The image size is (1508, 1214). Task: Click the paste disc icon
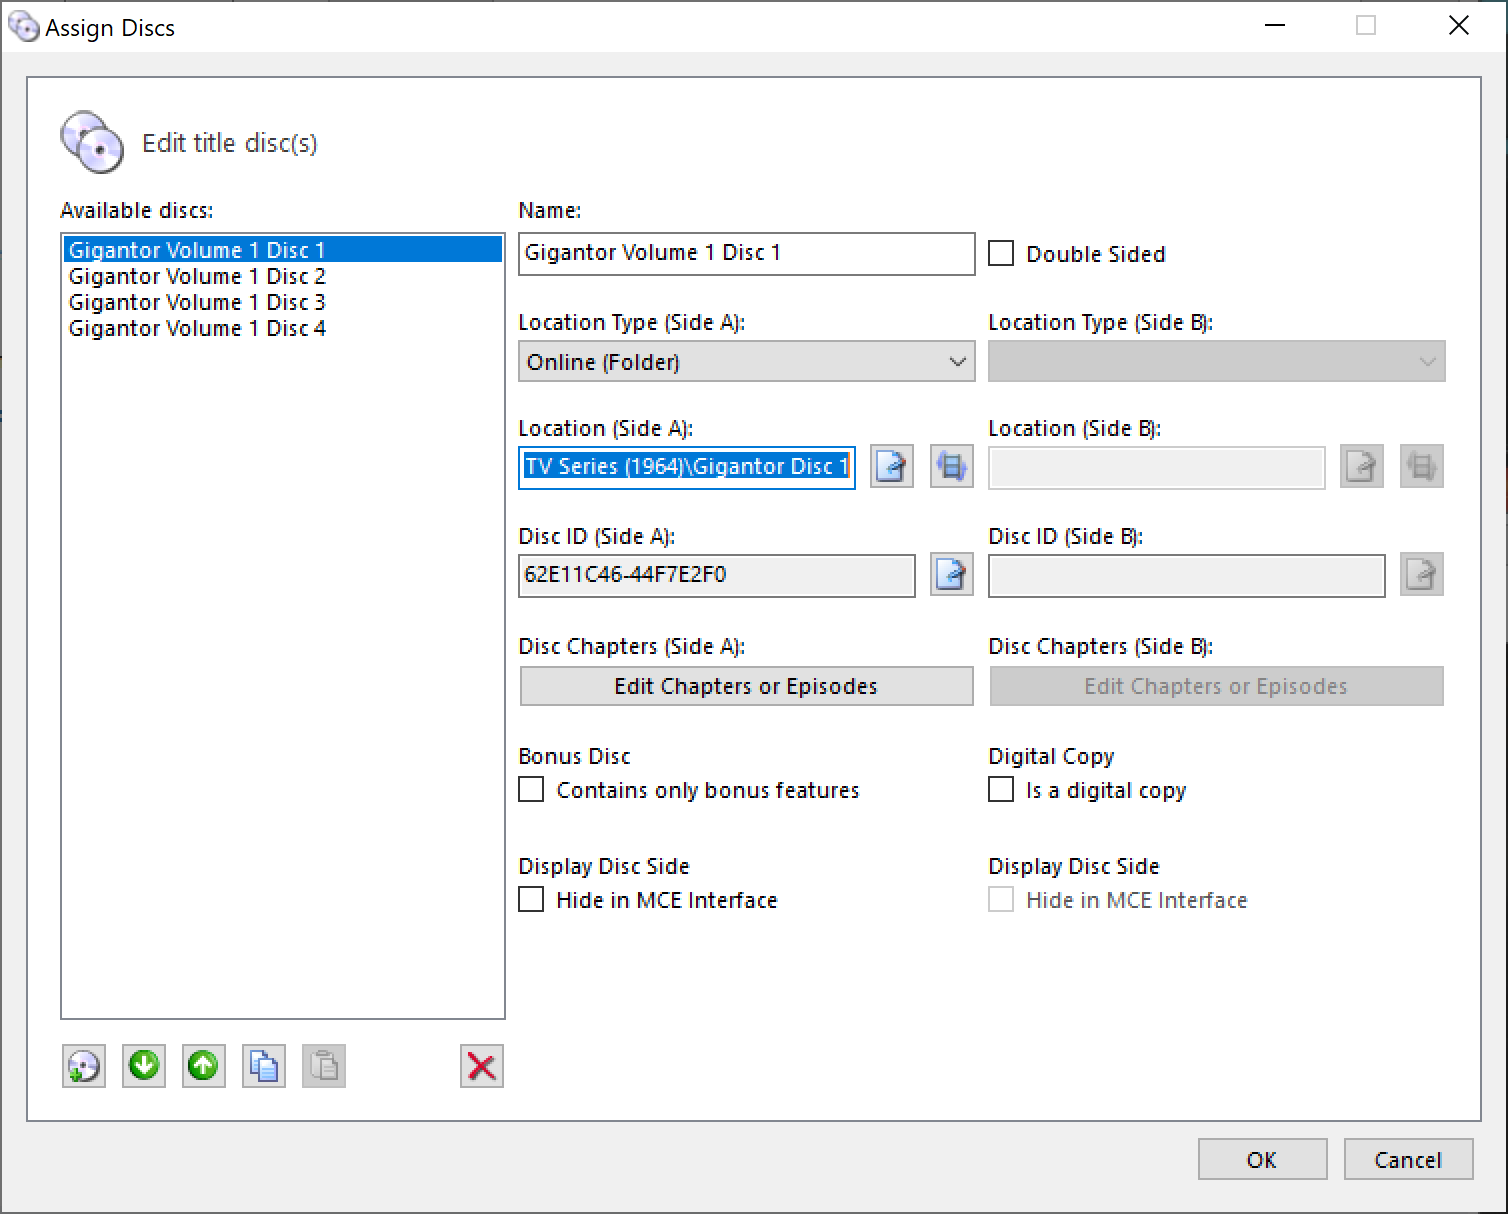[x=324, y=1066]
